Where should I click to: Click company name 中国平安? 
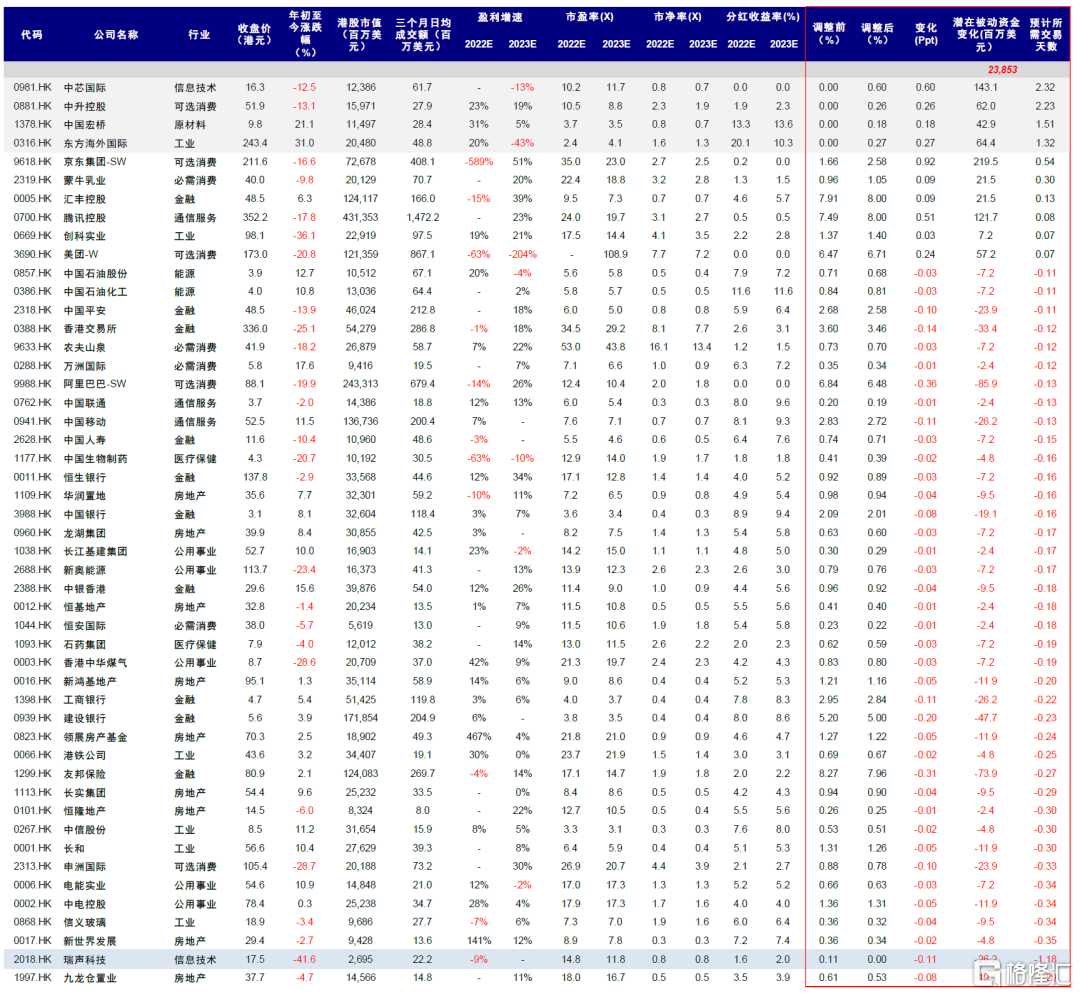(x=85, y=311)
